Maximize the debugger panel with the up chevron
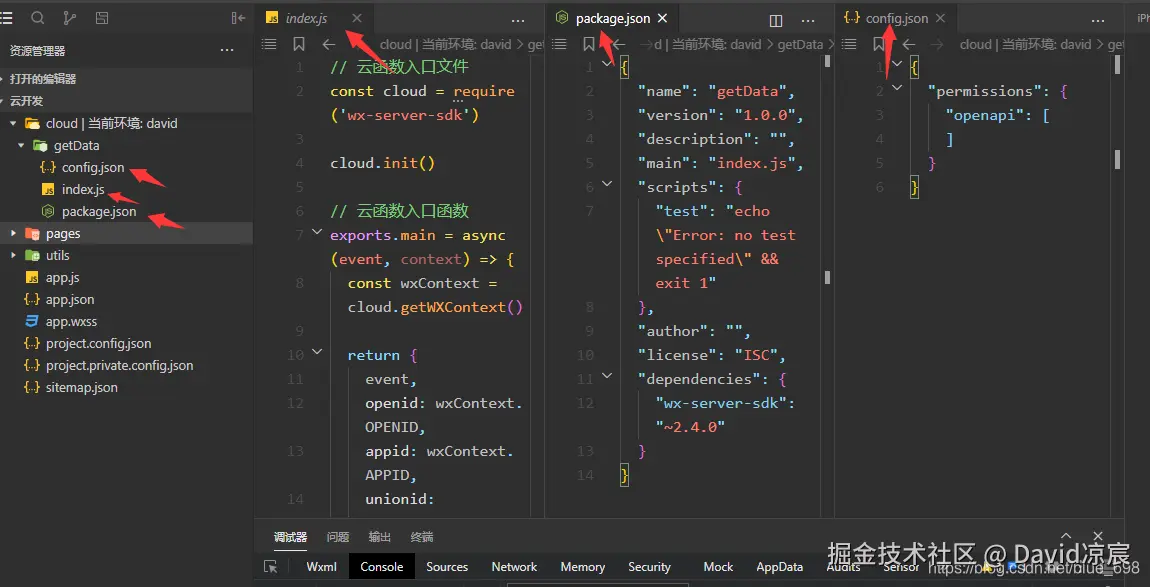The width and height of the screenshot is (1150, 587). [1066, 537]
